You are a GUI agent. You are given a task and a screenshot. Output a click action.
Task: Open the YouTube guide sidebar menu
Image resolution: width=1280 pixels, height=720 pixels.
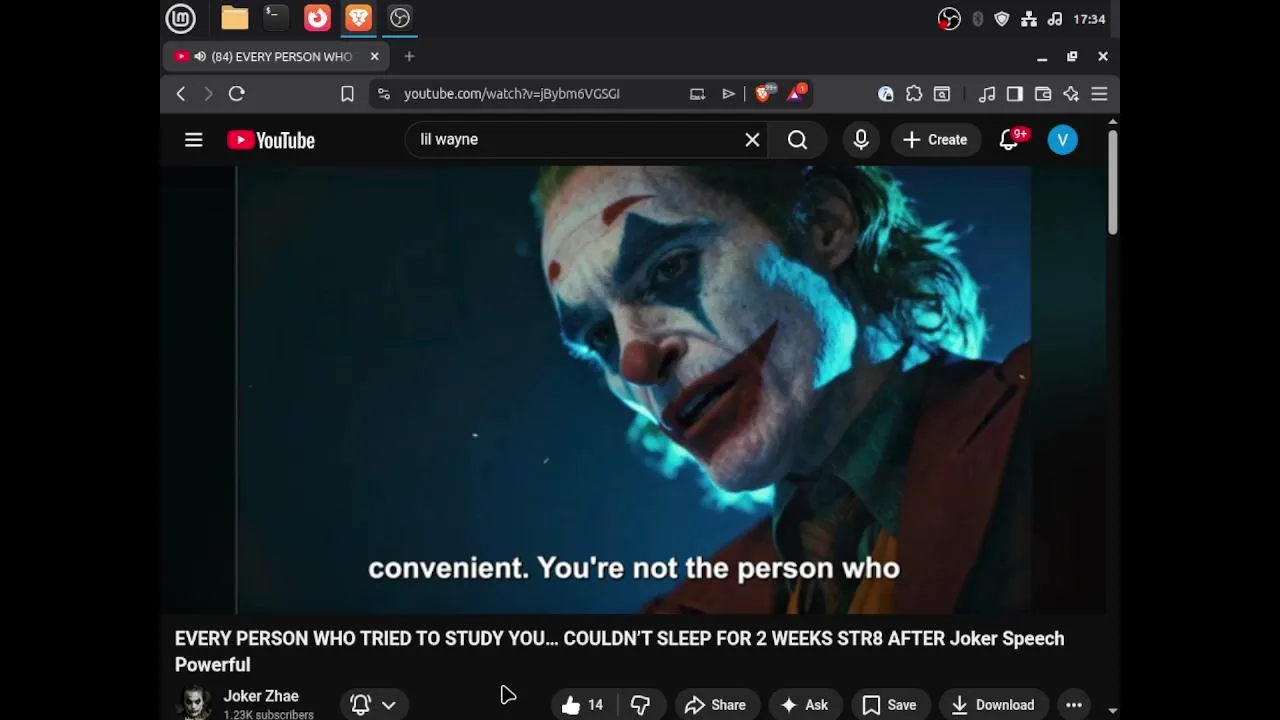(194, 140)
